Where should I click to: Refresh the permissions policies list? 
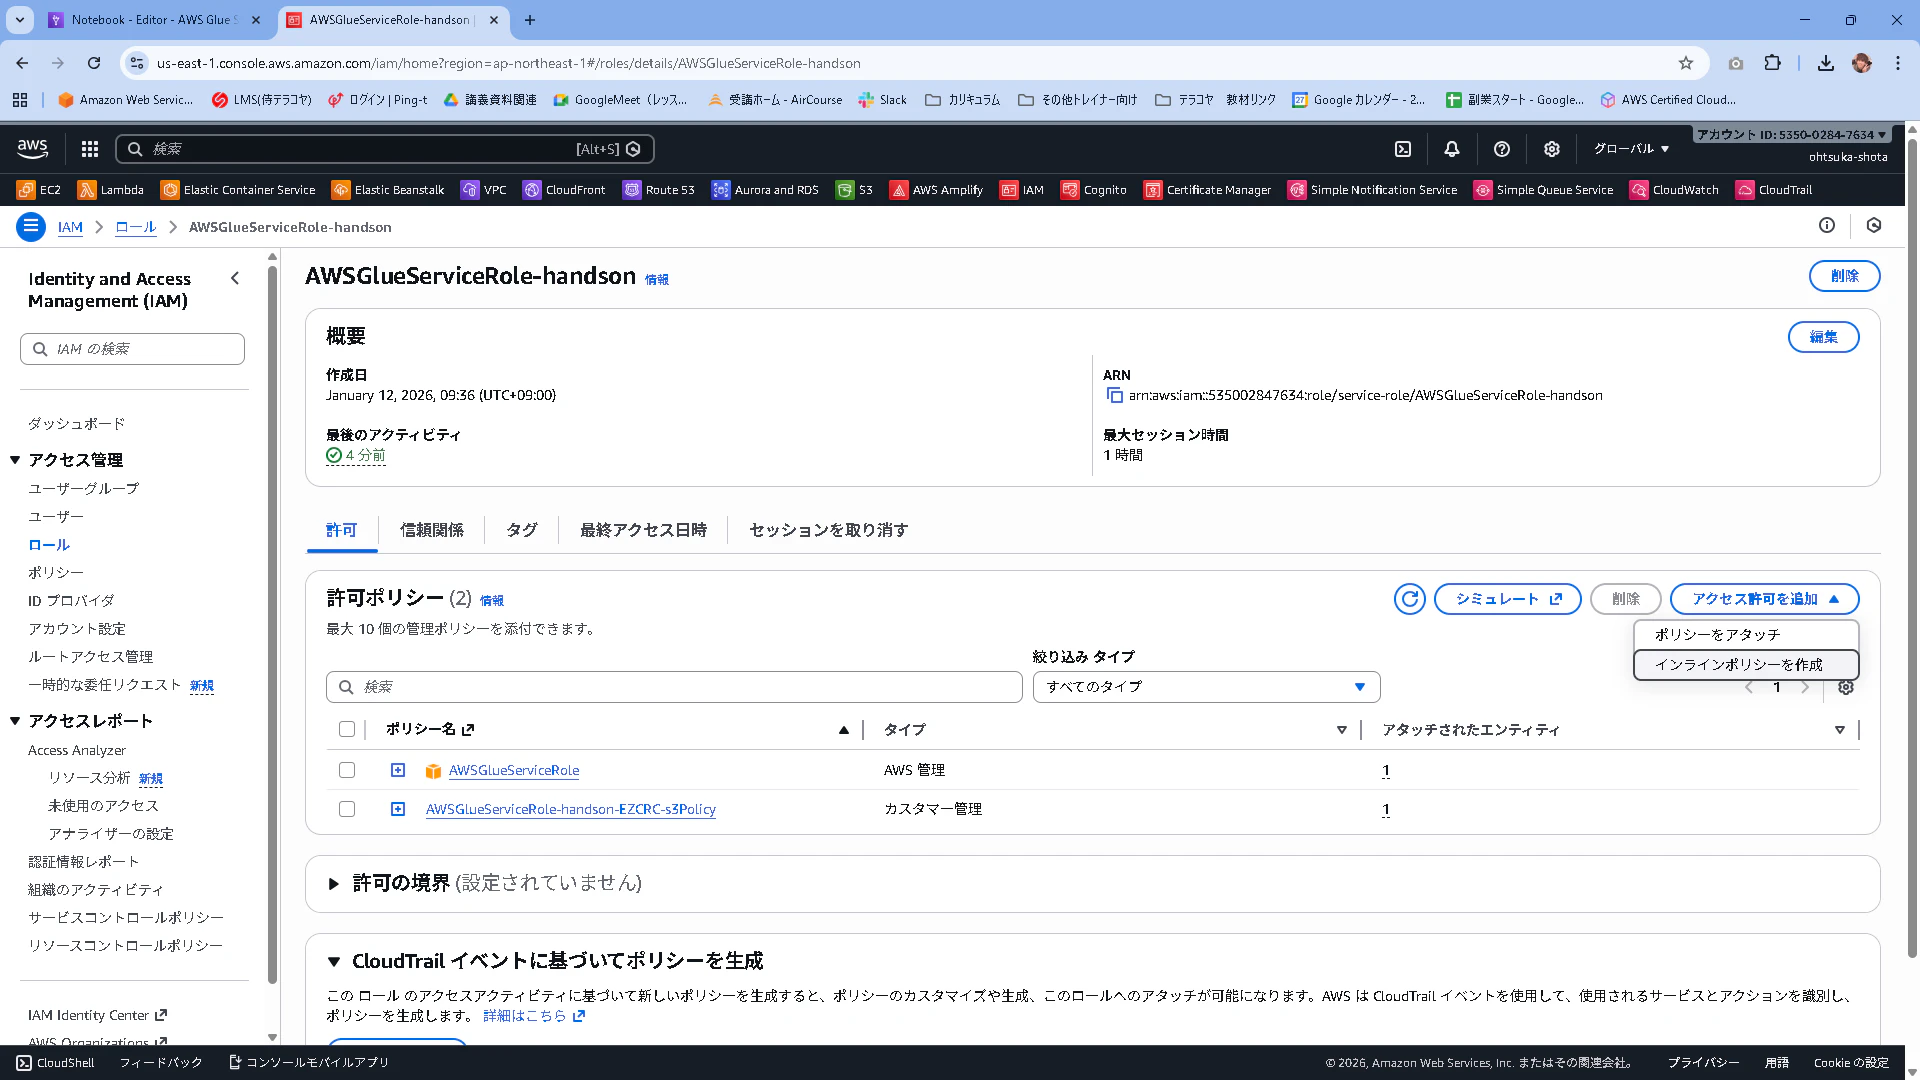pos(1409,599)
